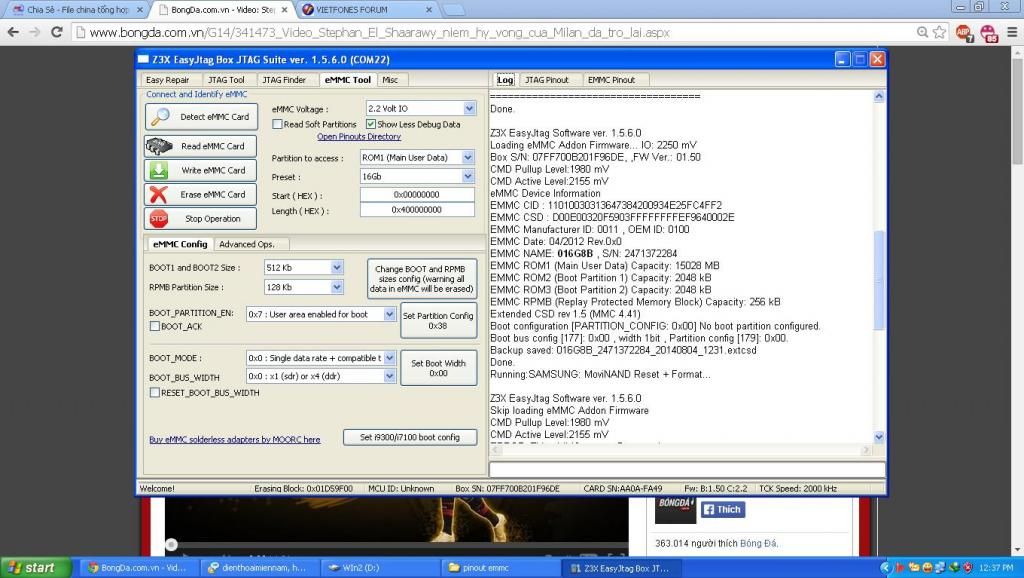Click the Bóng Đá page logo thumbnail
The width and height of the screenshot is (1024, 578).
(x=675, y=510)
